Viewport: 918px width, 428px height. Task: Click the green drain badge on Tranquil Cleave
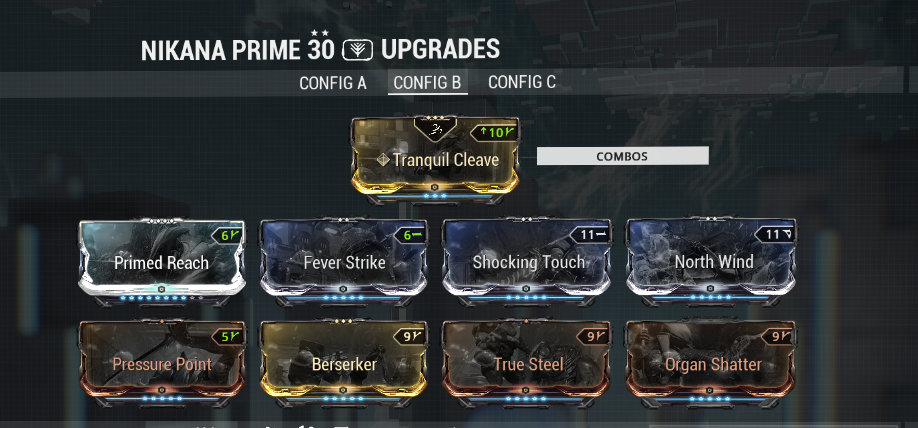(x=495, y=132)
